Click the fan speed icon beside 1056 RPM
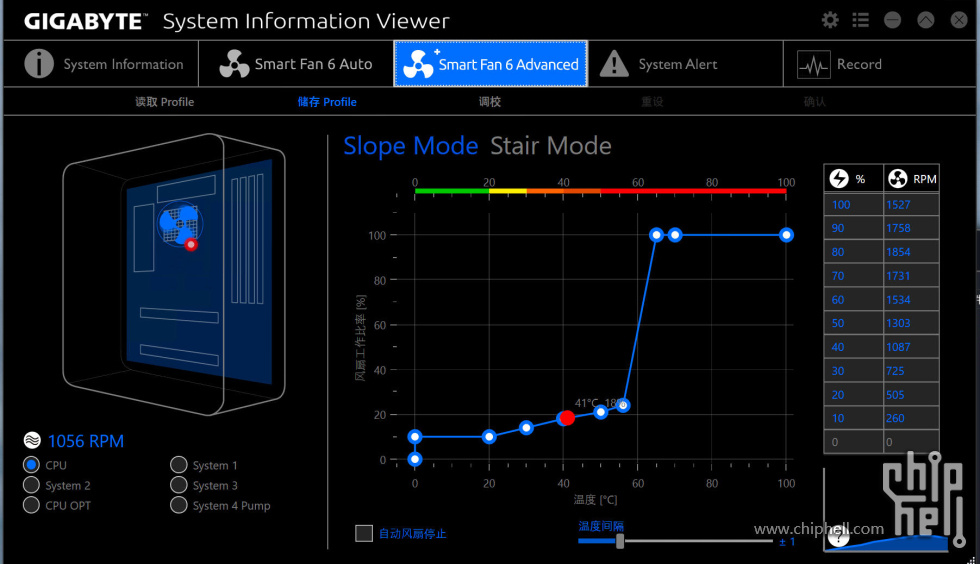The height and width of the screenshot is (564, 980). point(32,441)
